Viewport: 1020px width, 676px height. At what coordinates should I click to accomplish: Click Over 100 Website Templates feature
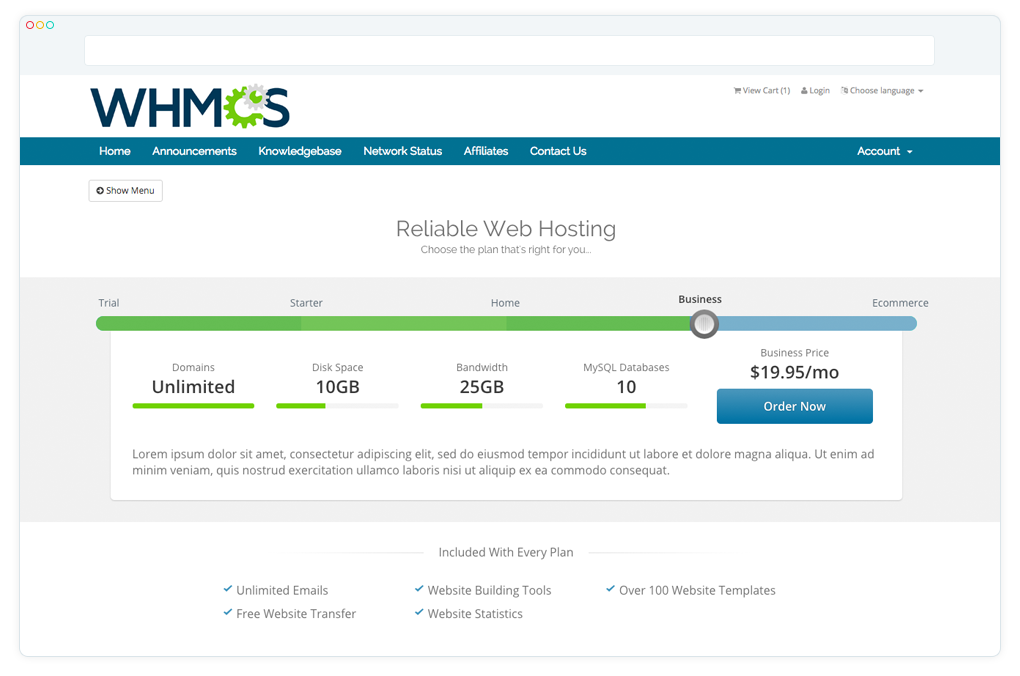coord(697,590)
